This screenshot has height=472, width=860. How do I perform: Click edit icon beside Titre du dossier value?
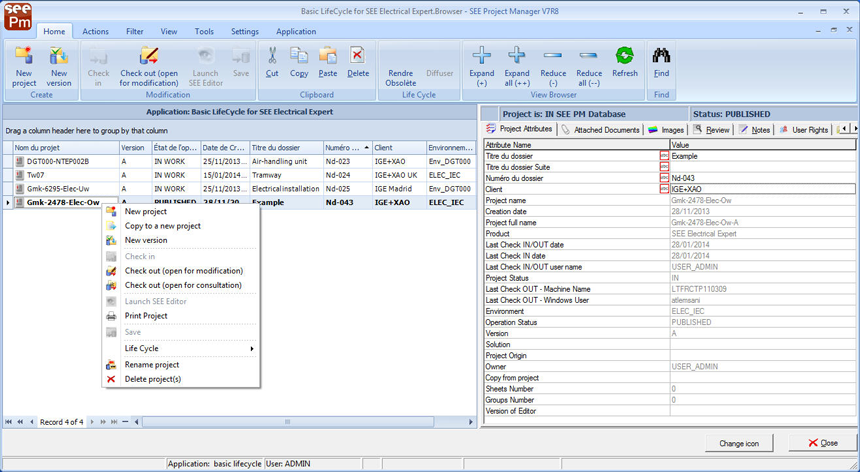point(664,156)
